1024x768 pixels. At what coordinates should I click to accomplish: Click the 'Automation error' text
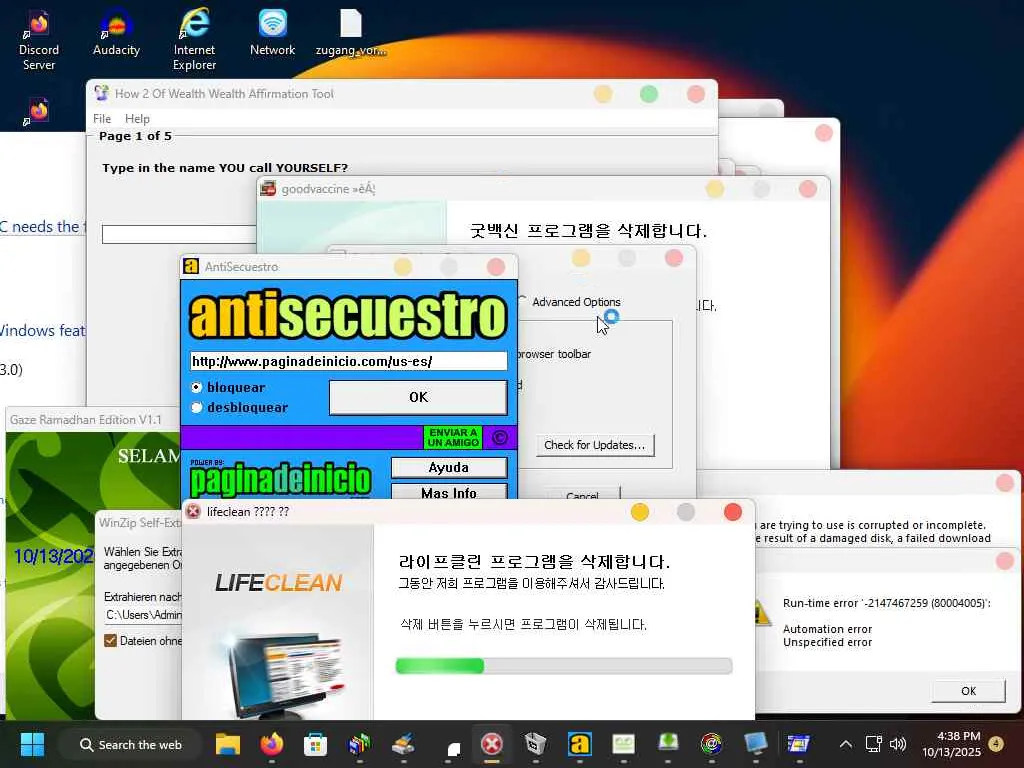[827, 629]
